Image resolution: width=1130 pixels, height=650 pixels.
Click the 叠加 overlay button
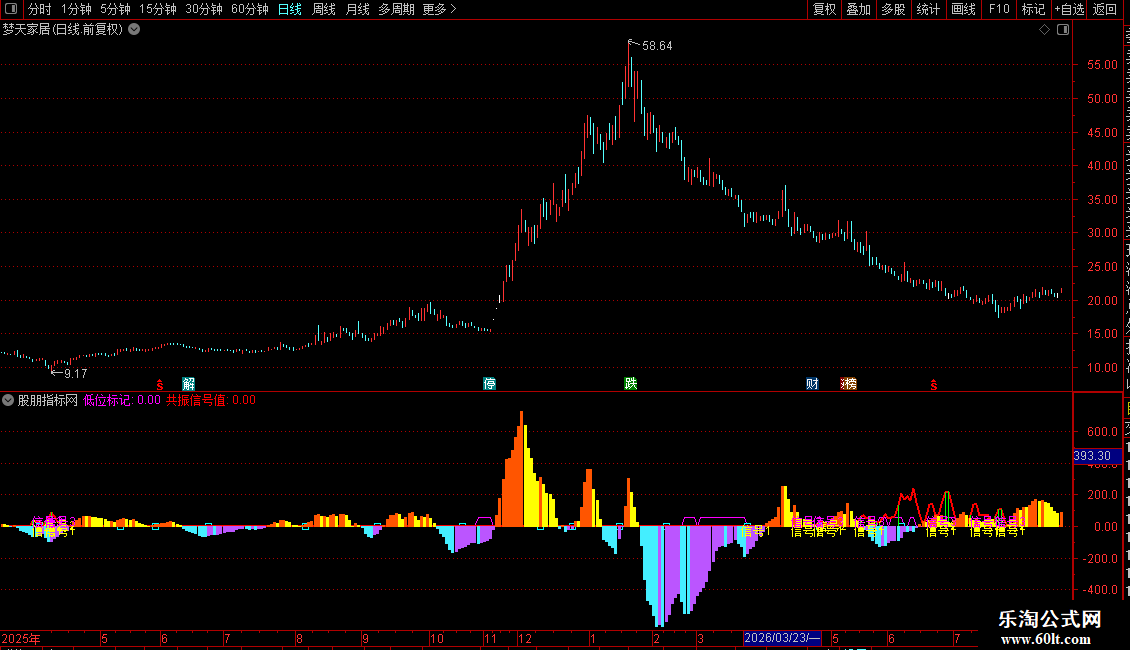coord(858,9)
